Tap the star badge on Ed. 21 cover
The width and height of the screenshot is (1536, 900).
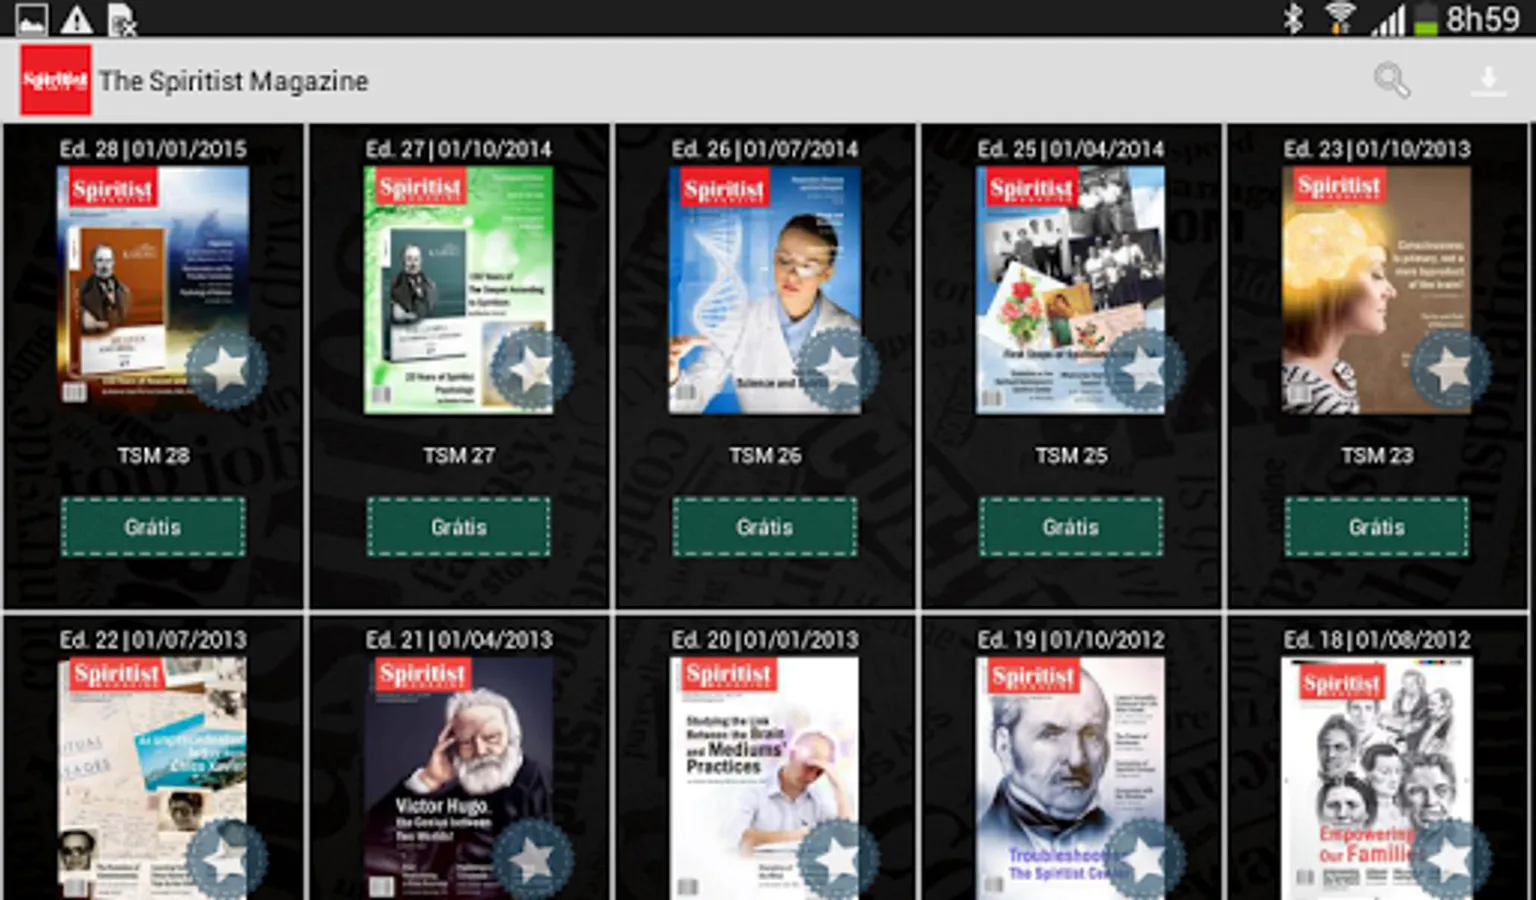[x=532, y=859]
